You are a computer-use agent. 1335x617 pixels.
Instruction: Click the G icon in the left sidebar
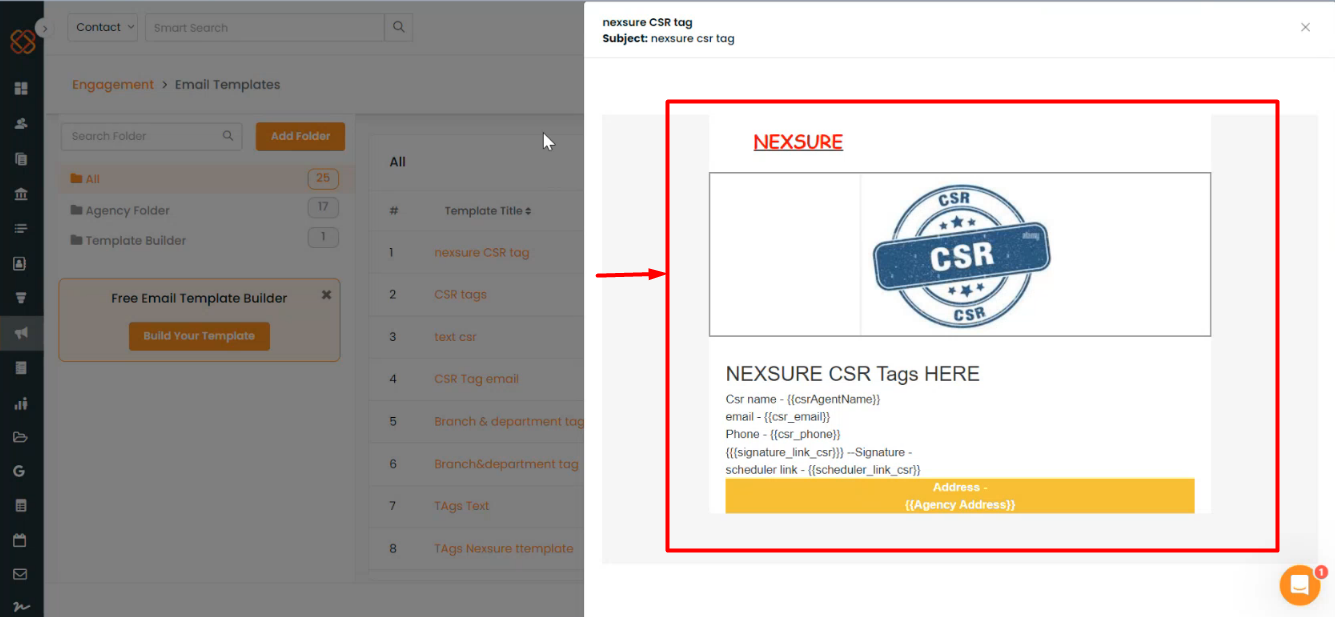tap(21, 470)
